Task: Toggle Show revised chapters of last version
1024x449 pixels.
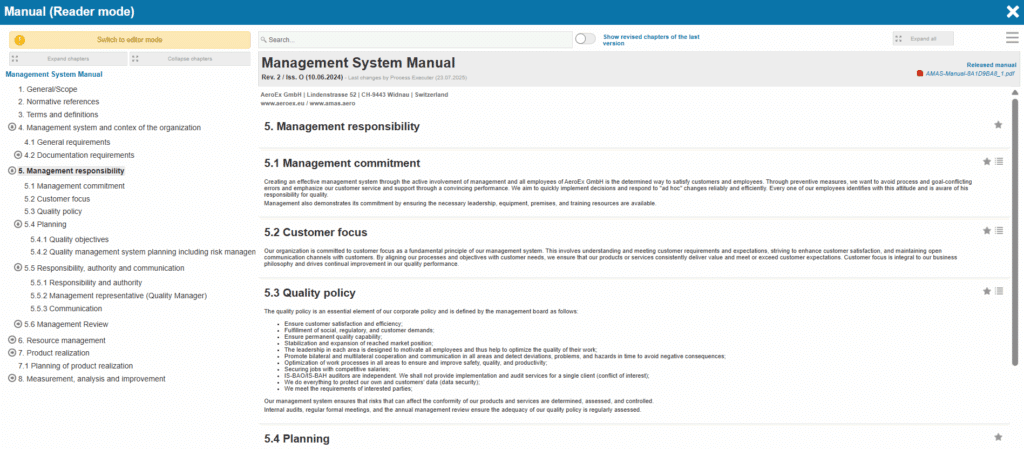Action: pyautogui.click(x=585, y=39)
